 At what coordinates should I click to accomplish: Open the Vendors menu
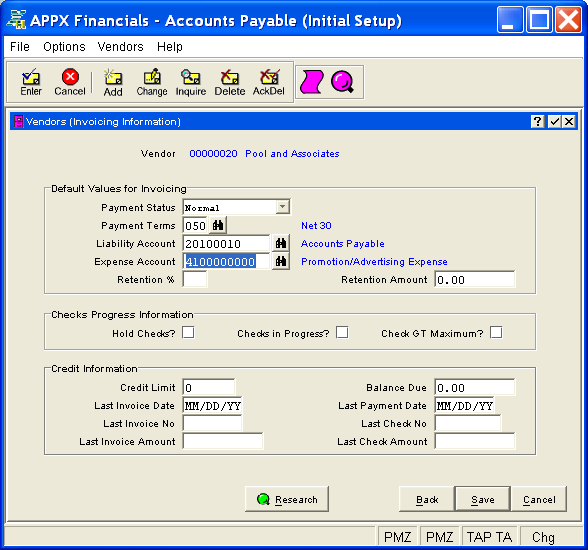click(120, 46)
